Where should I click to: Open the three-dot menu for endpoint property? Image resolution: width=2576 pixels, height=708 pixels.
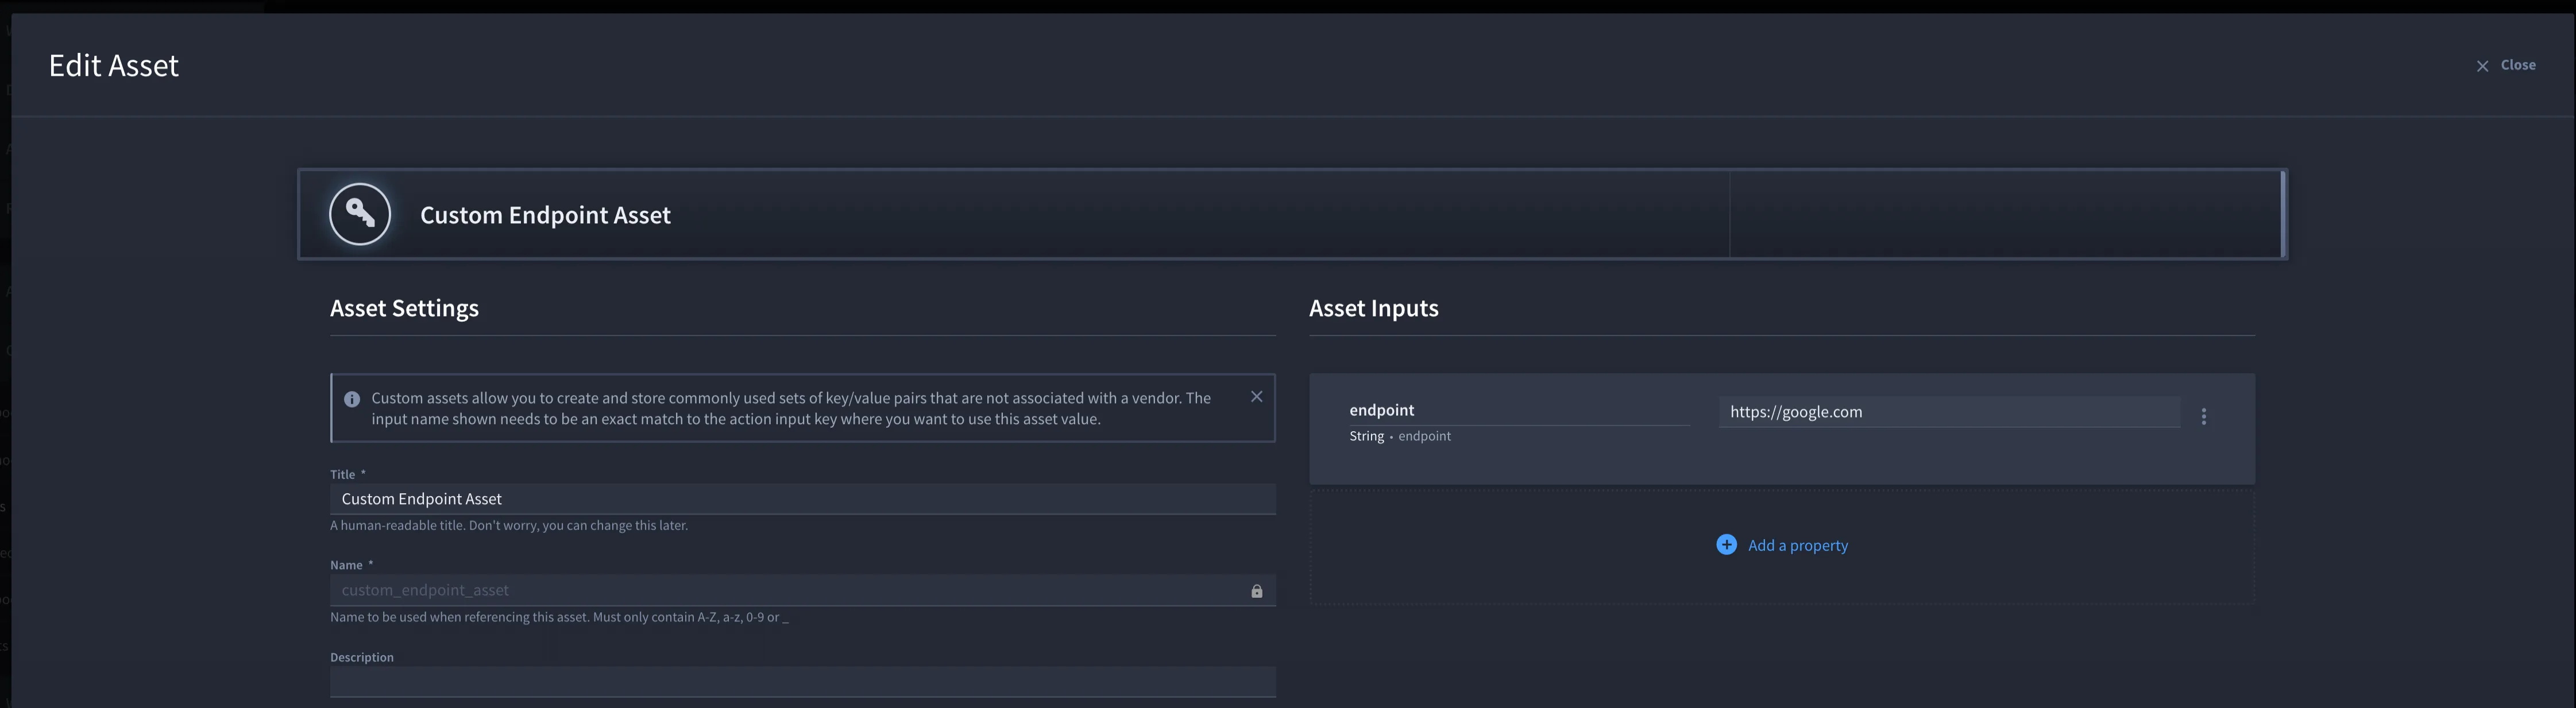click(x=2203, y=417)
